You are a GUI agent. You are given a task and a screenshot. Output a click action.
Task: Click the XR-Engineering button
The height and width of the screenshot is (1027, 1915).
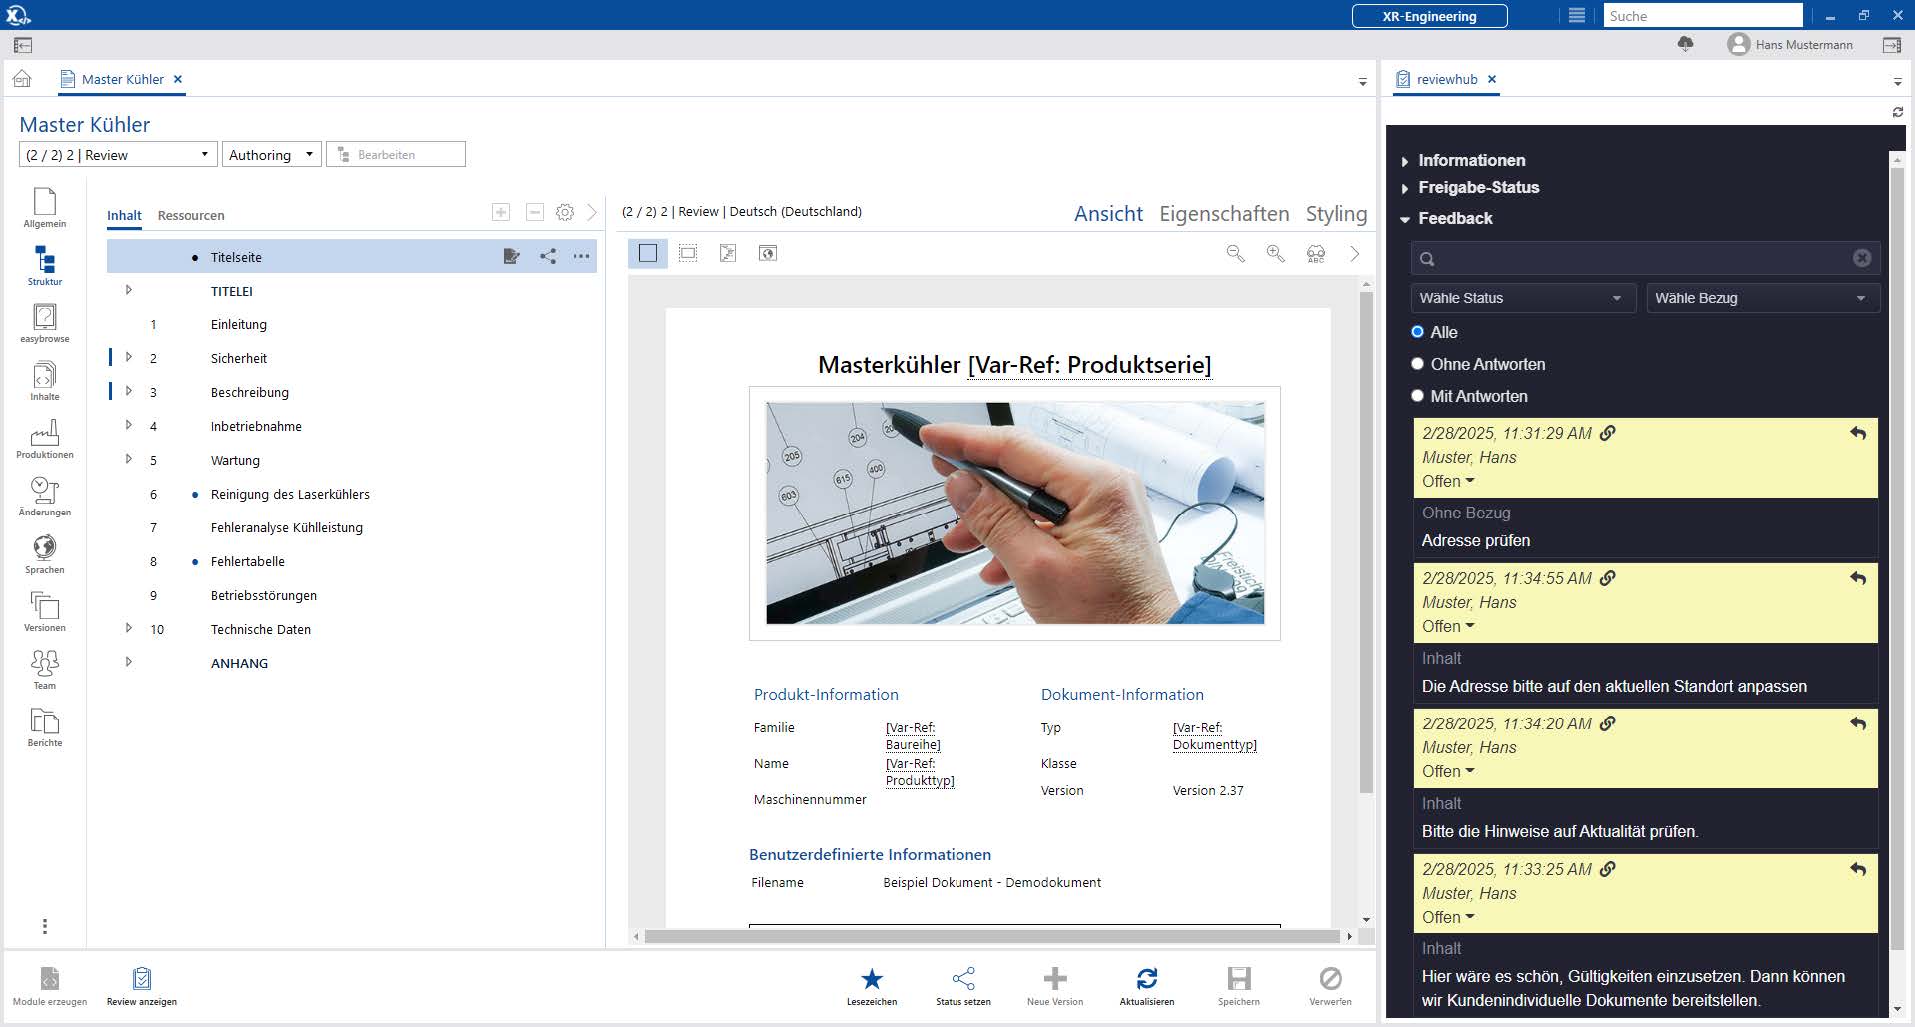pos(1429,16)
